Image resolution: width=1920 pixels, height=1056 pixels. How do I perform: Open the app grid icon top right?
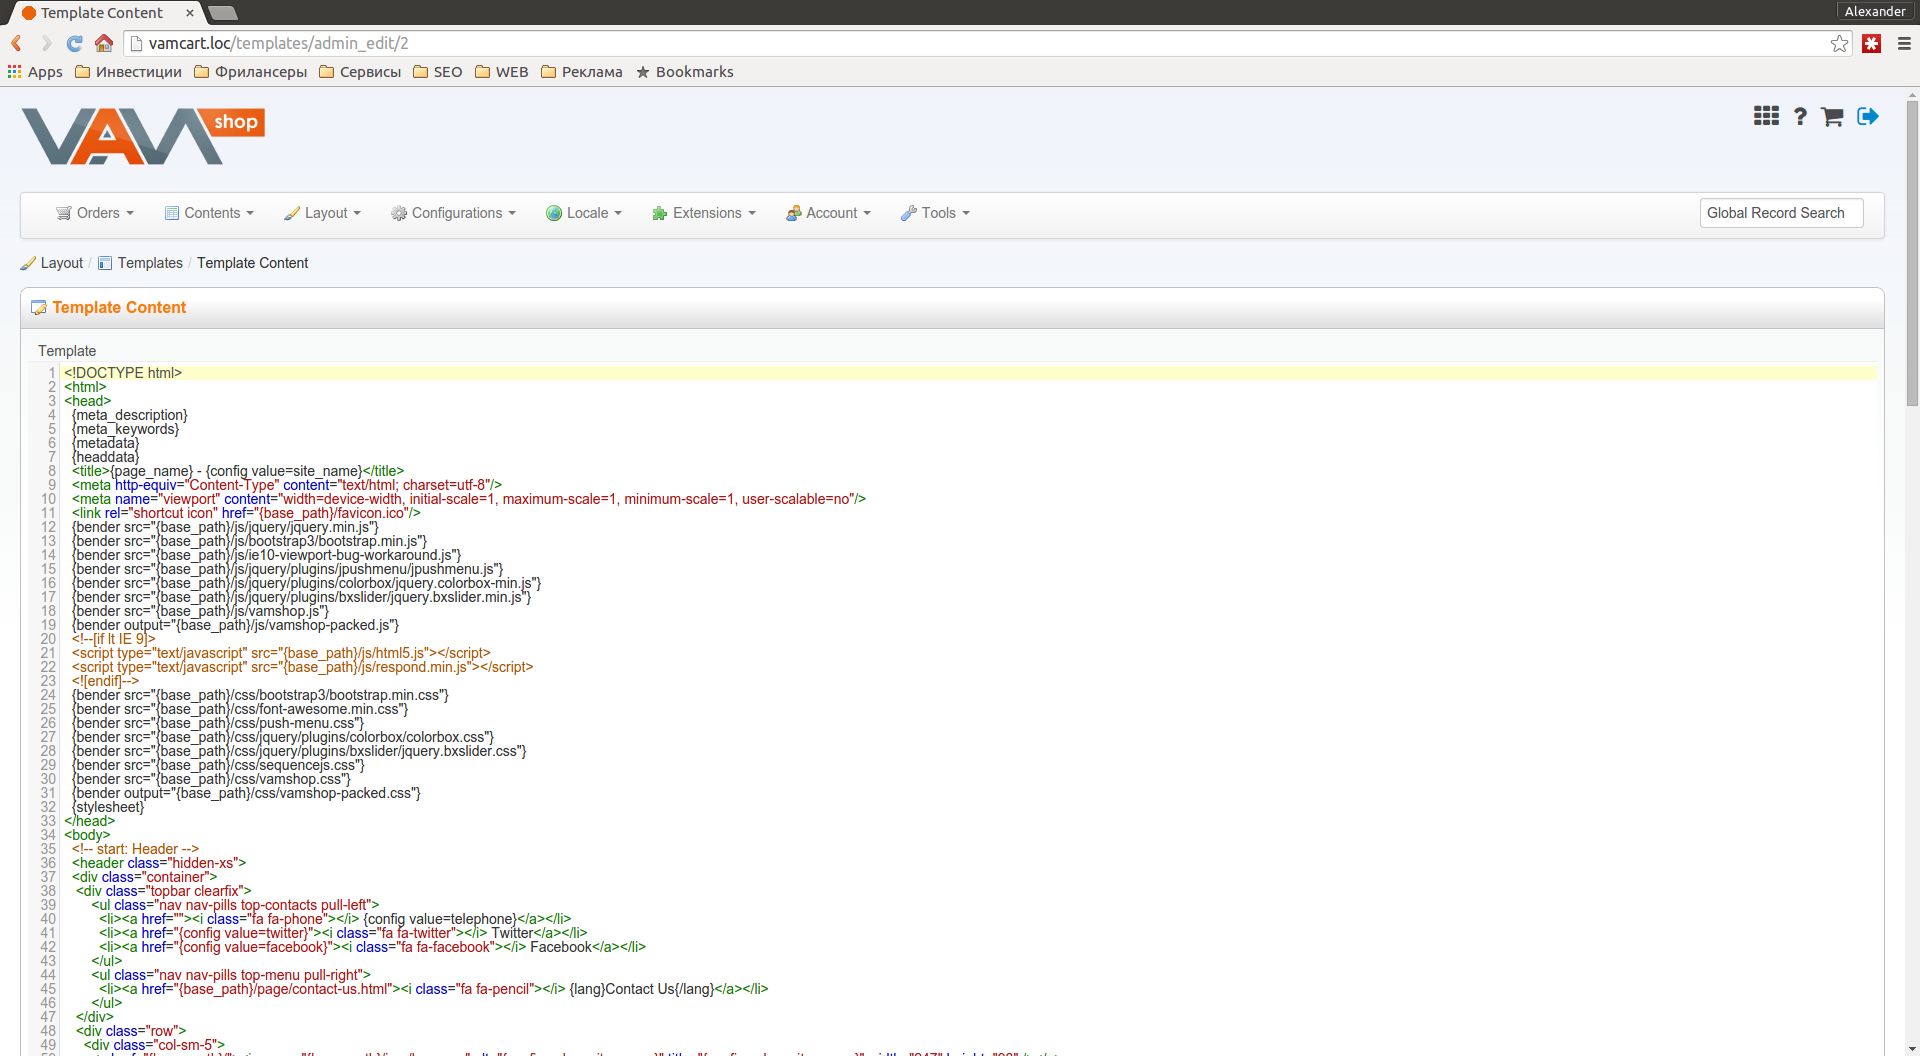pyautogui.click(x=1766, y=116)
